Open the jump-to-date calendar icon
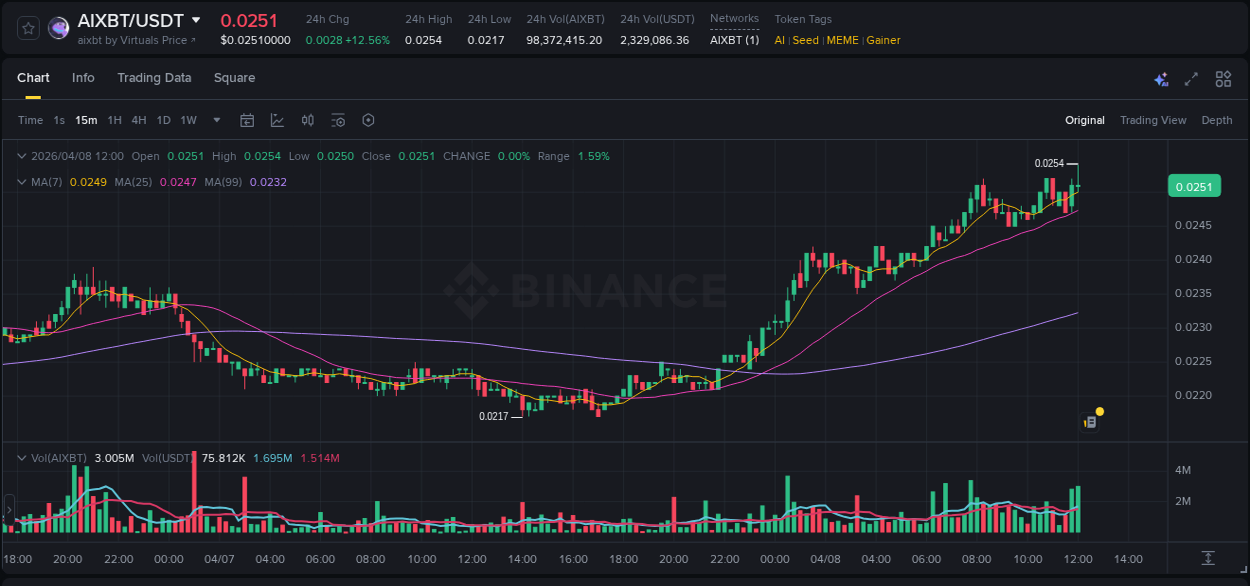 tap(247, 120)
